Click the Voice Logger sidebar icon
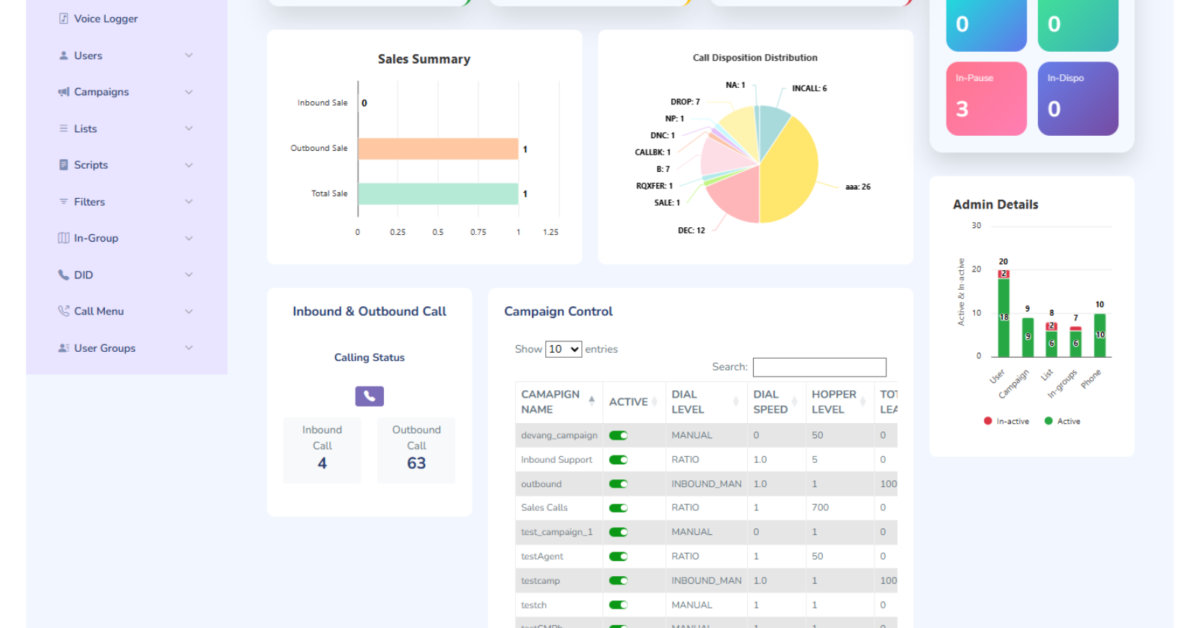 [x=64, y=19]
